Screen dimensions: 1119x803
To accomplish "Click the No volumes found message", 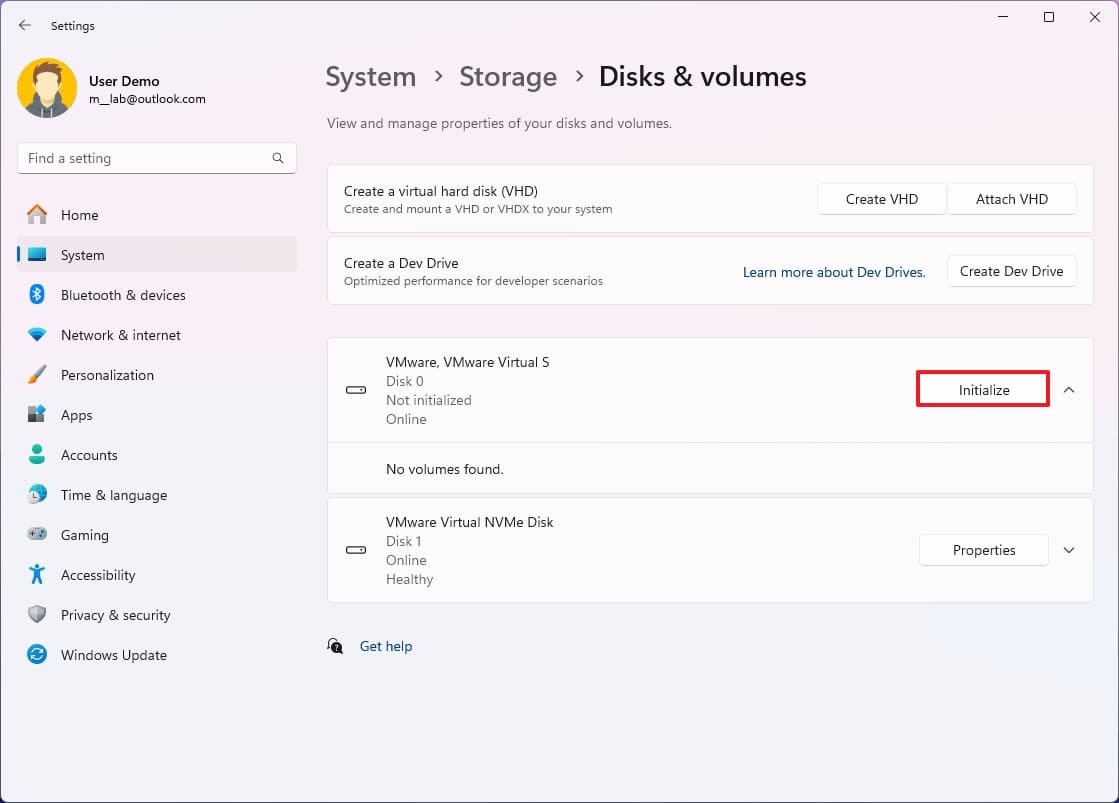I will tap(445, 469).
